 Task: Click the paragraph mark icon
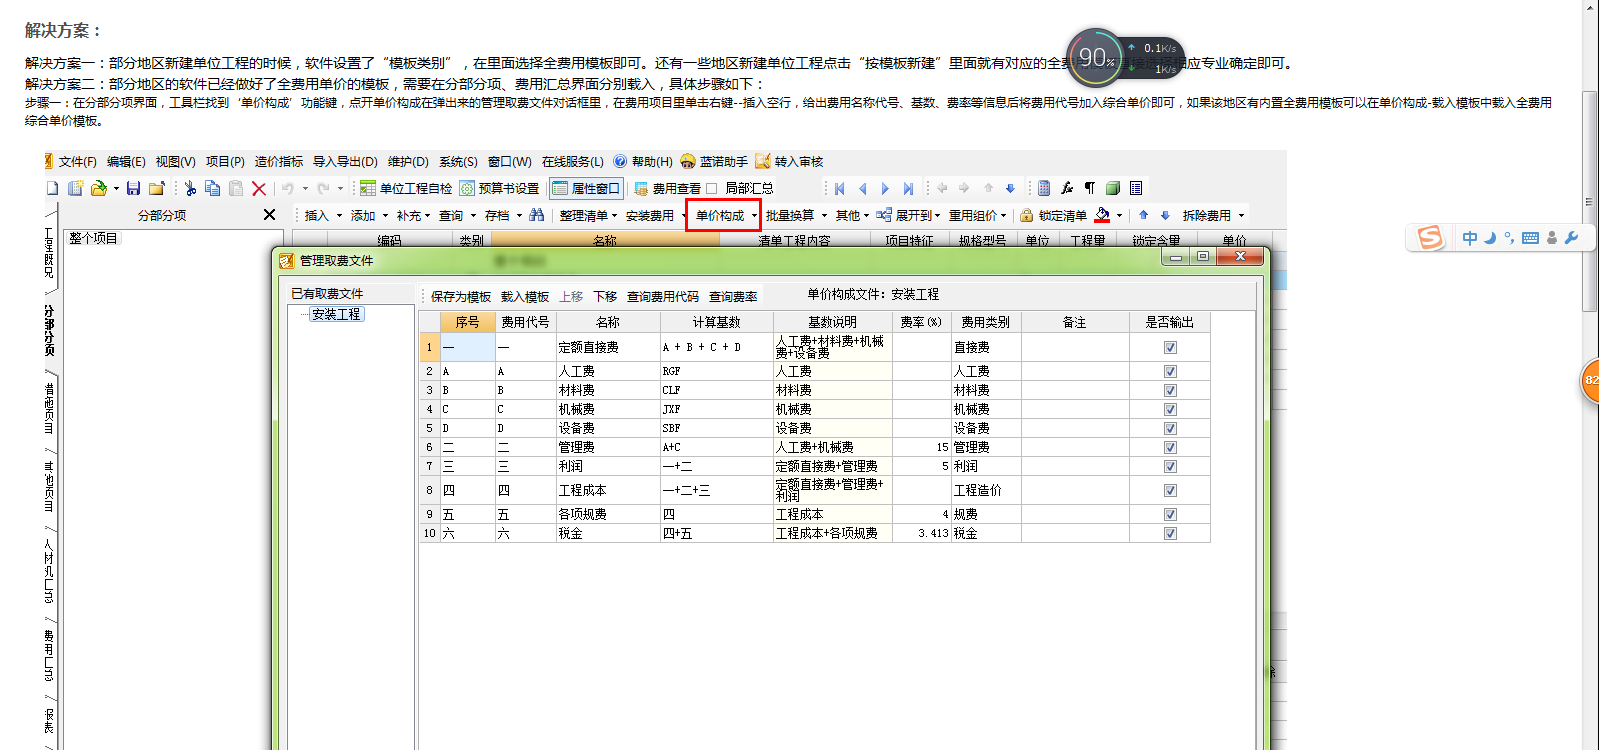1090,188
